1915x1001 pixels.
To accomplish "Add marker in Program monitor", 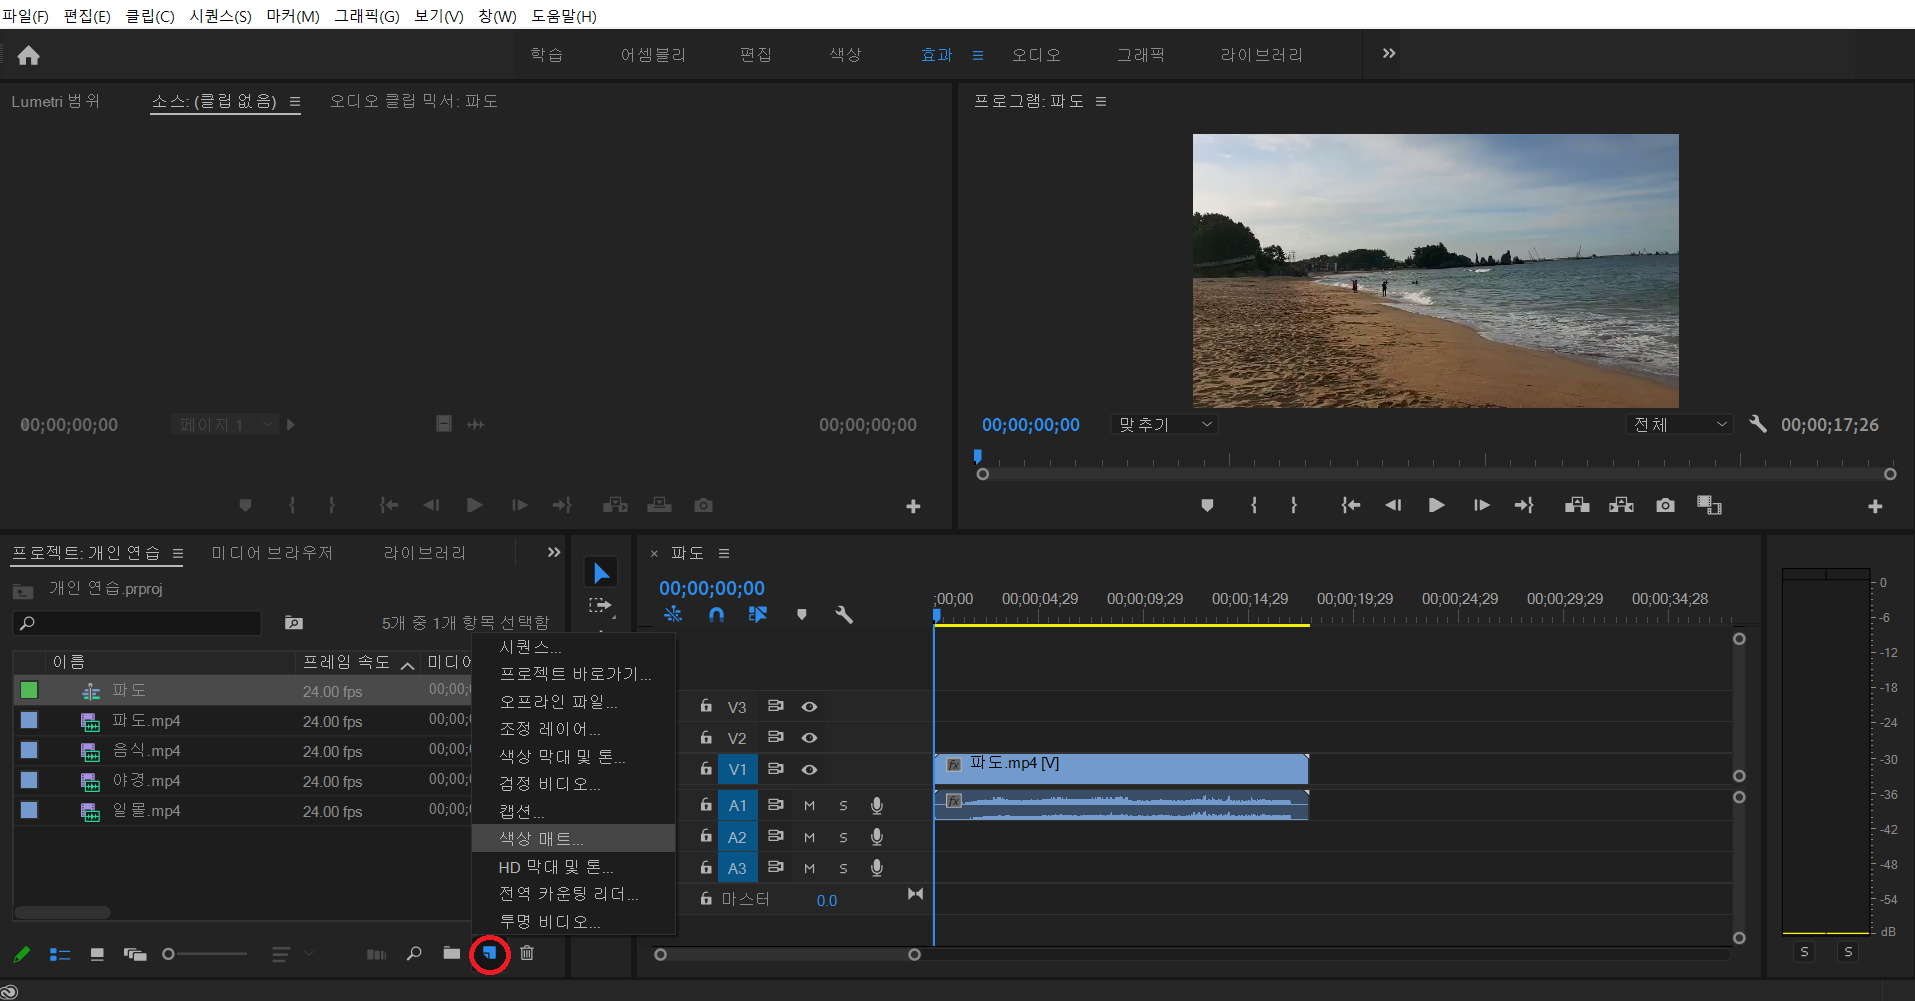I will tap(1207, 506).
